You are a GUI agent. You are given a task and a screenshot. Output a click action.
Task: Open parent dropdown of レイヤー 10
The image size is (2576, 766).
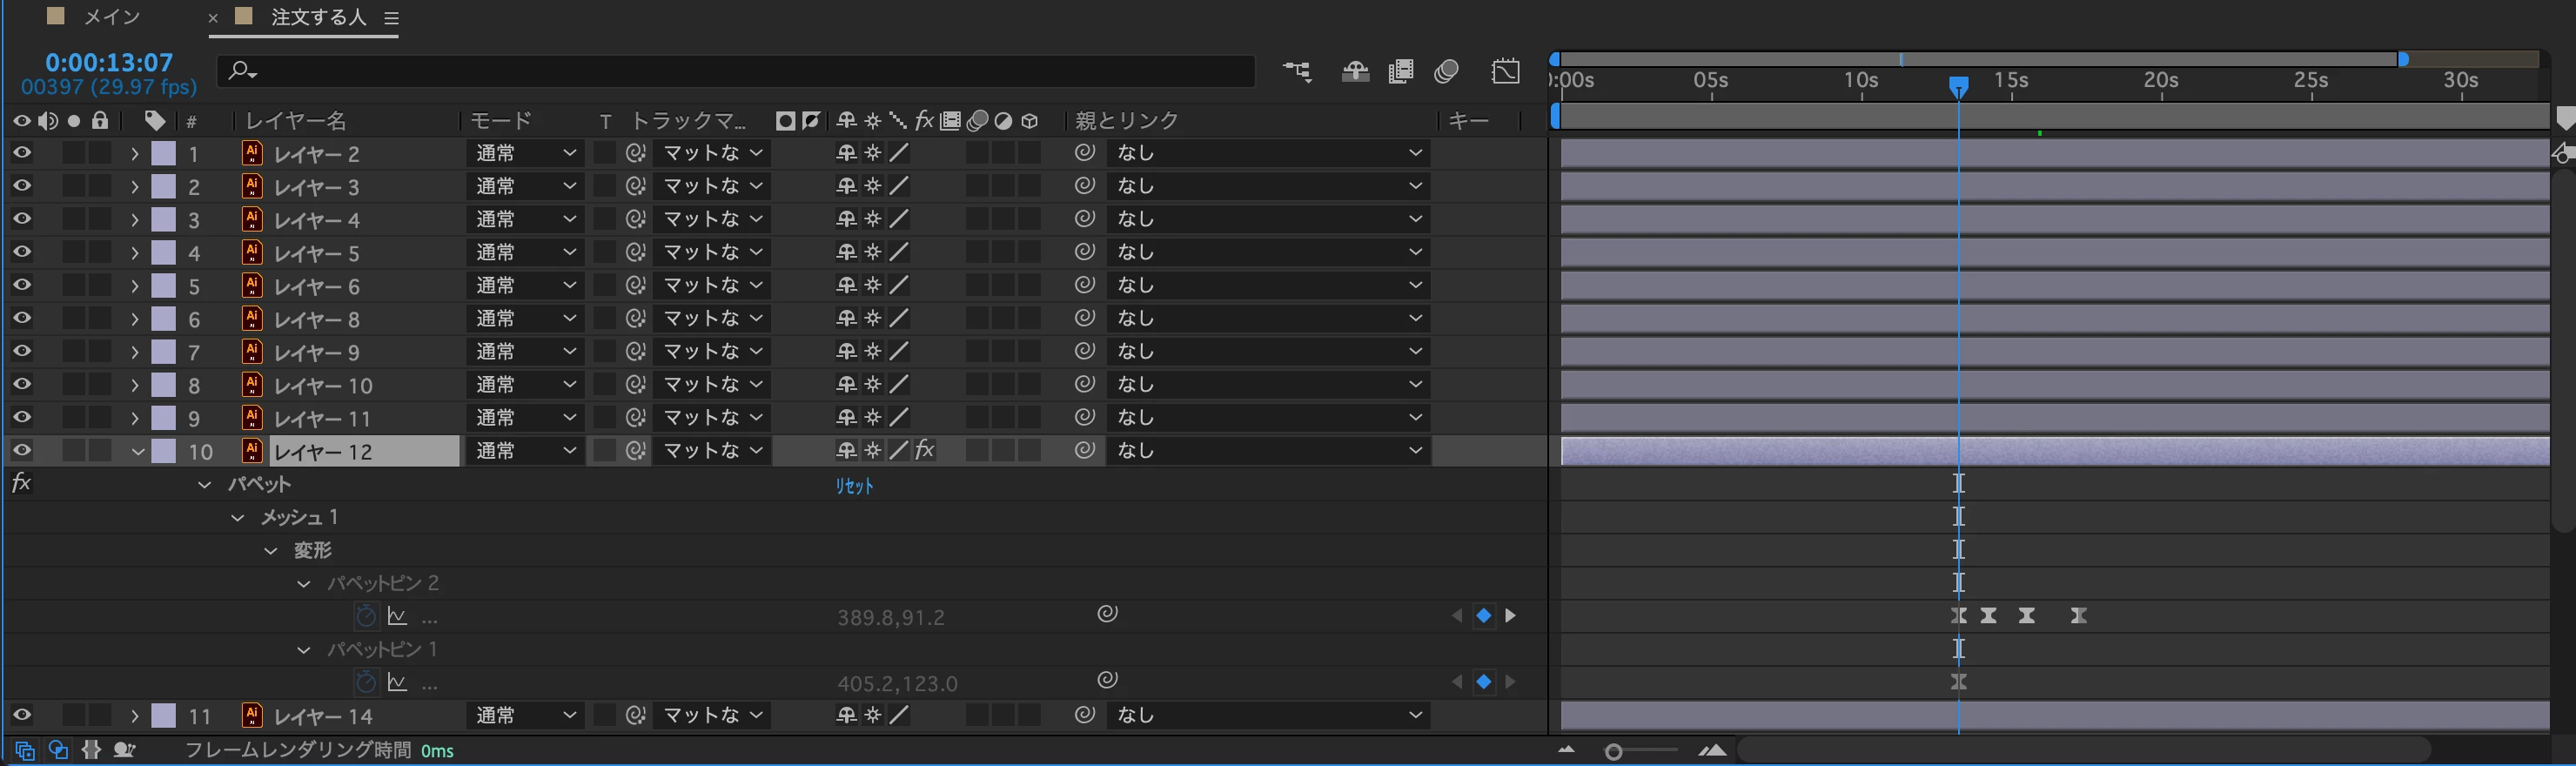pos(1268,384)
